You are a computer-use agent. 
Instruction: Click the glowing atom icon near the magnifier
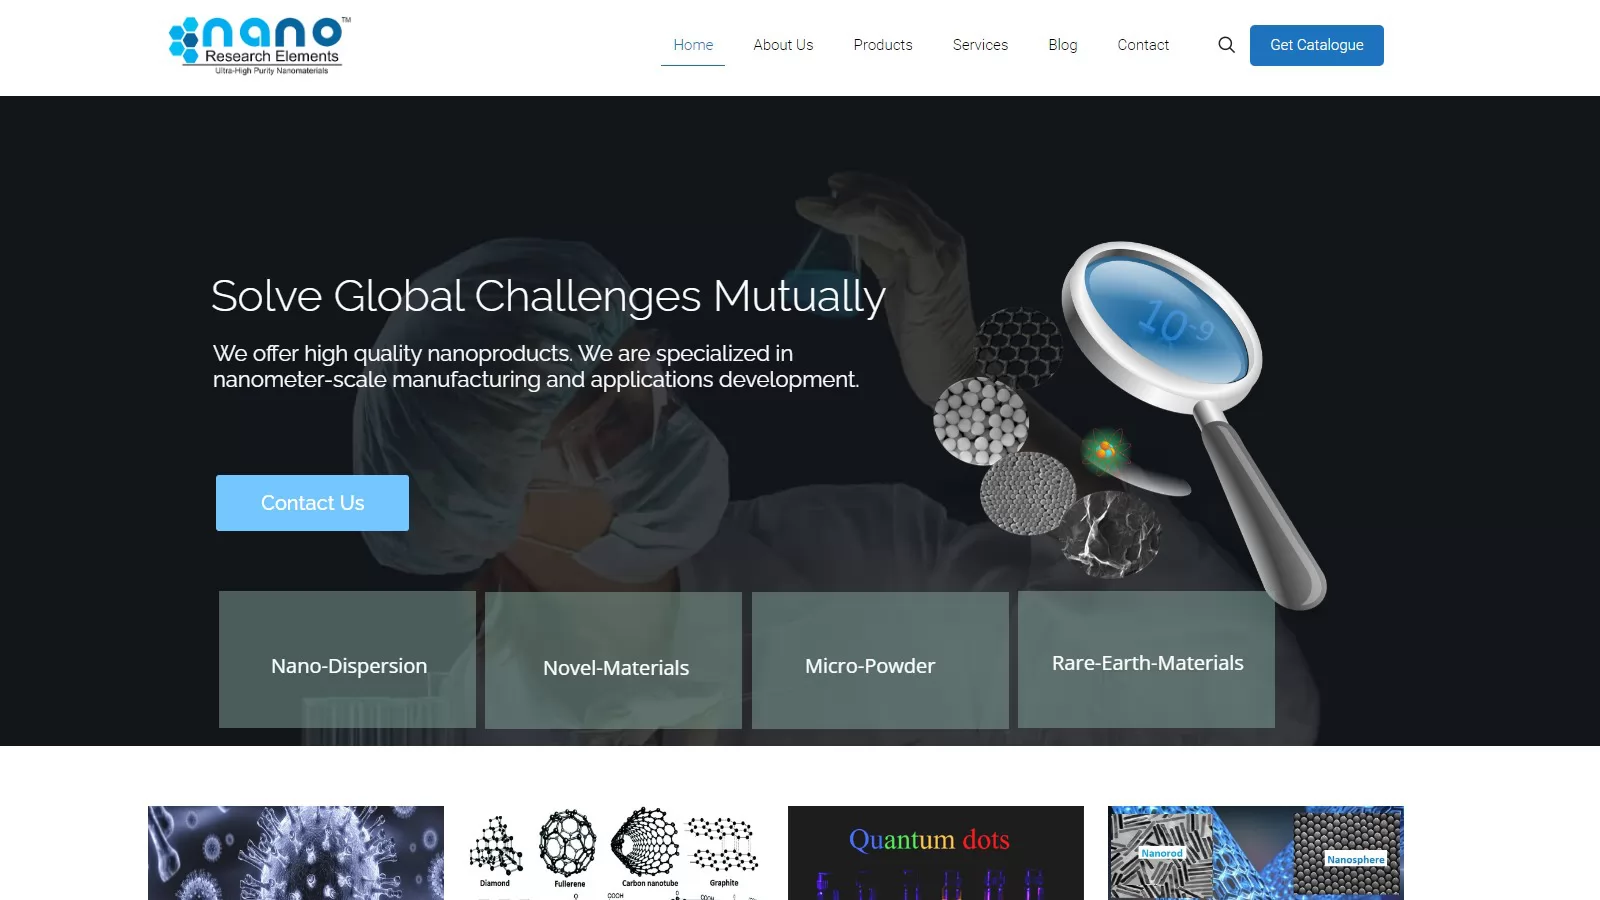tap(1105, 451)
